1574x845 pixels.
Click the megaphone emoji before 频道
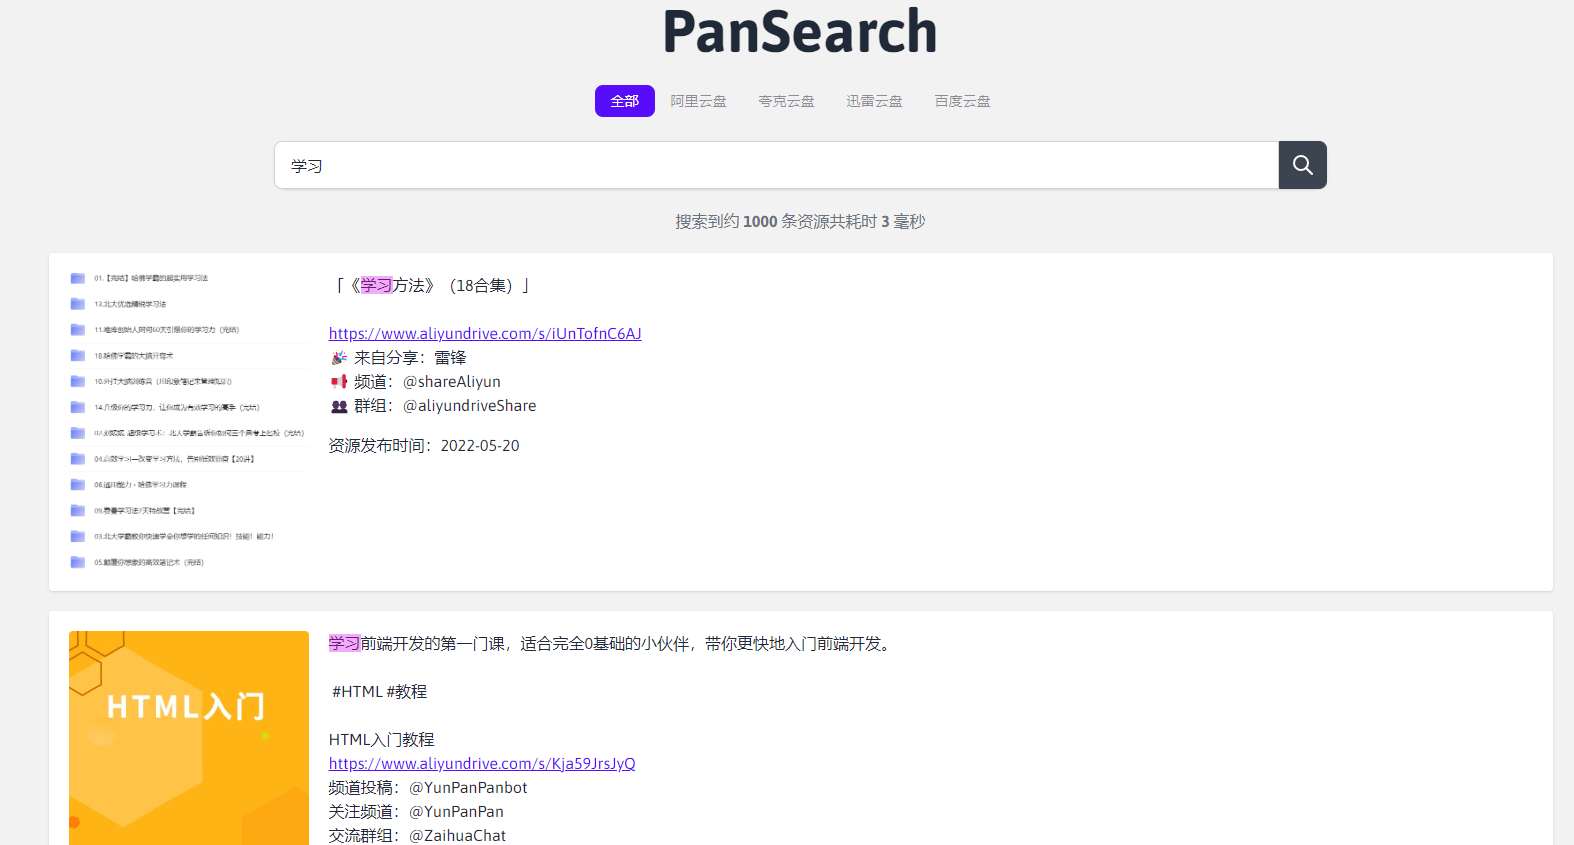pyautogui.click(x=339, y=382)
